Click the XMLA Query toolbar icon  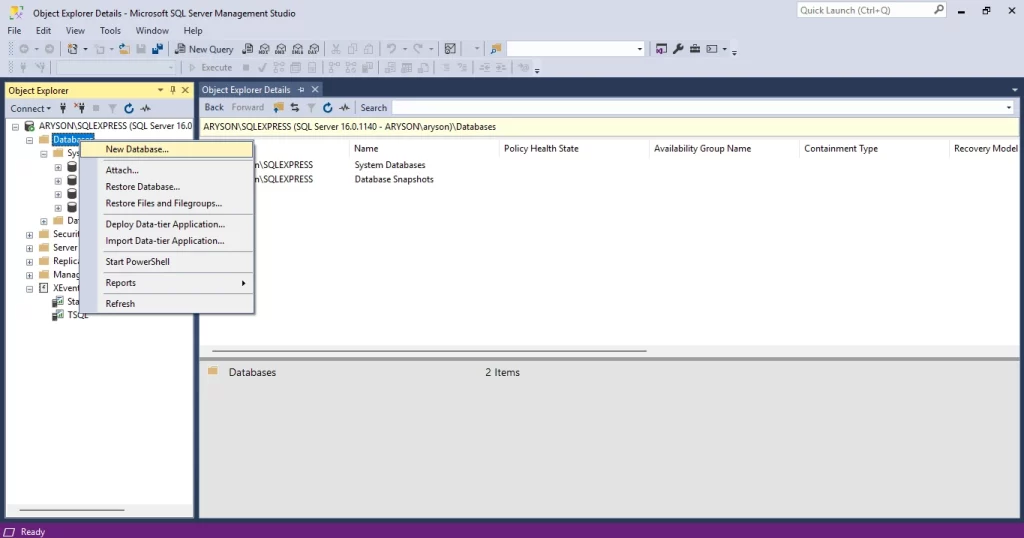297,49
